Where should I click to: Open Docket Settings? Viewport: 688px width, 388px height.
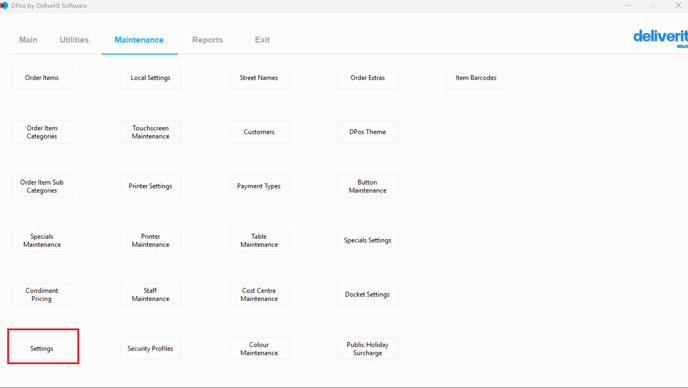click(x=368, y=295)
